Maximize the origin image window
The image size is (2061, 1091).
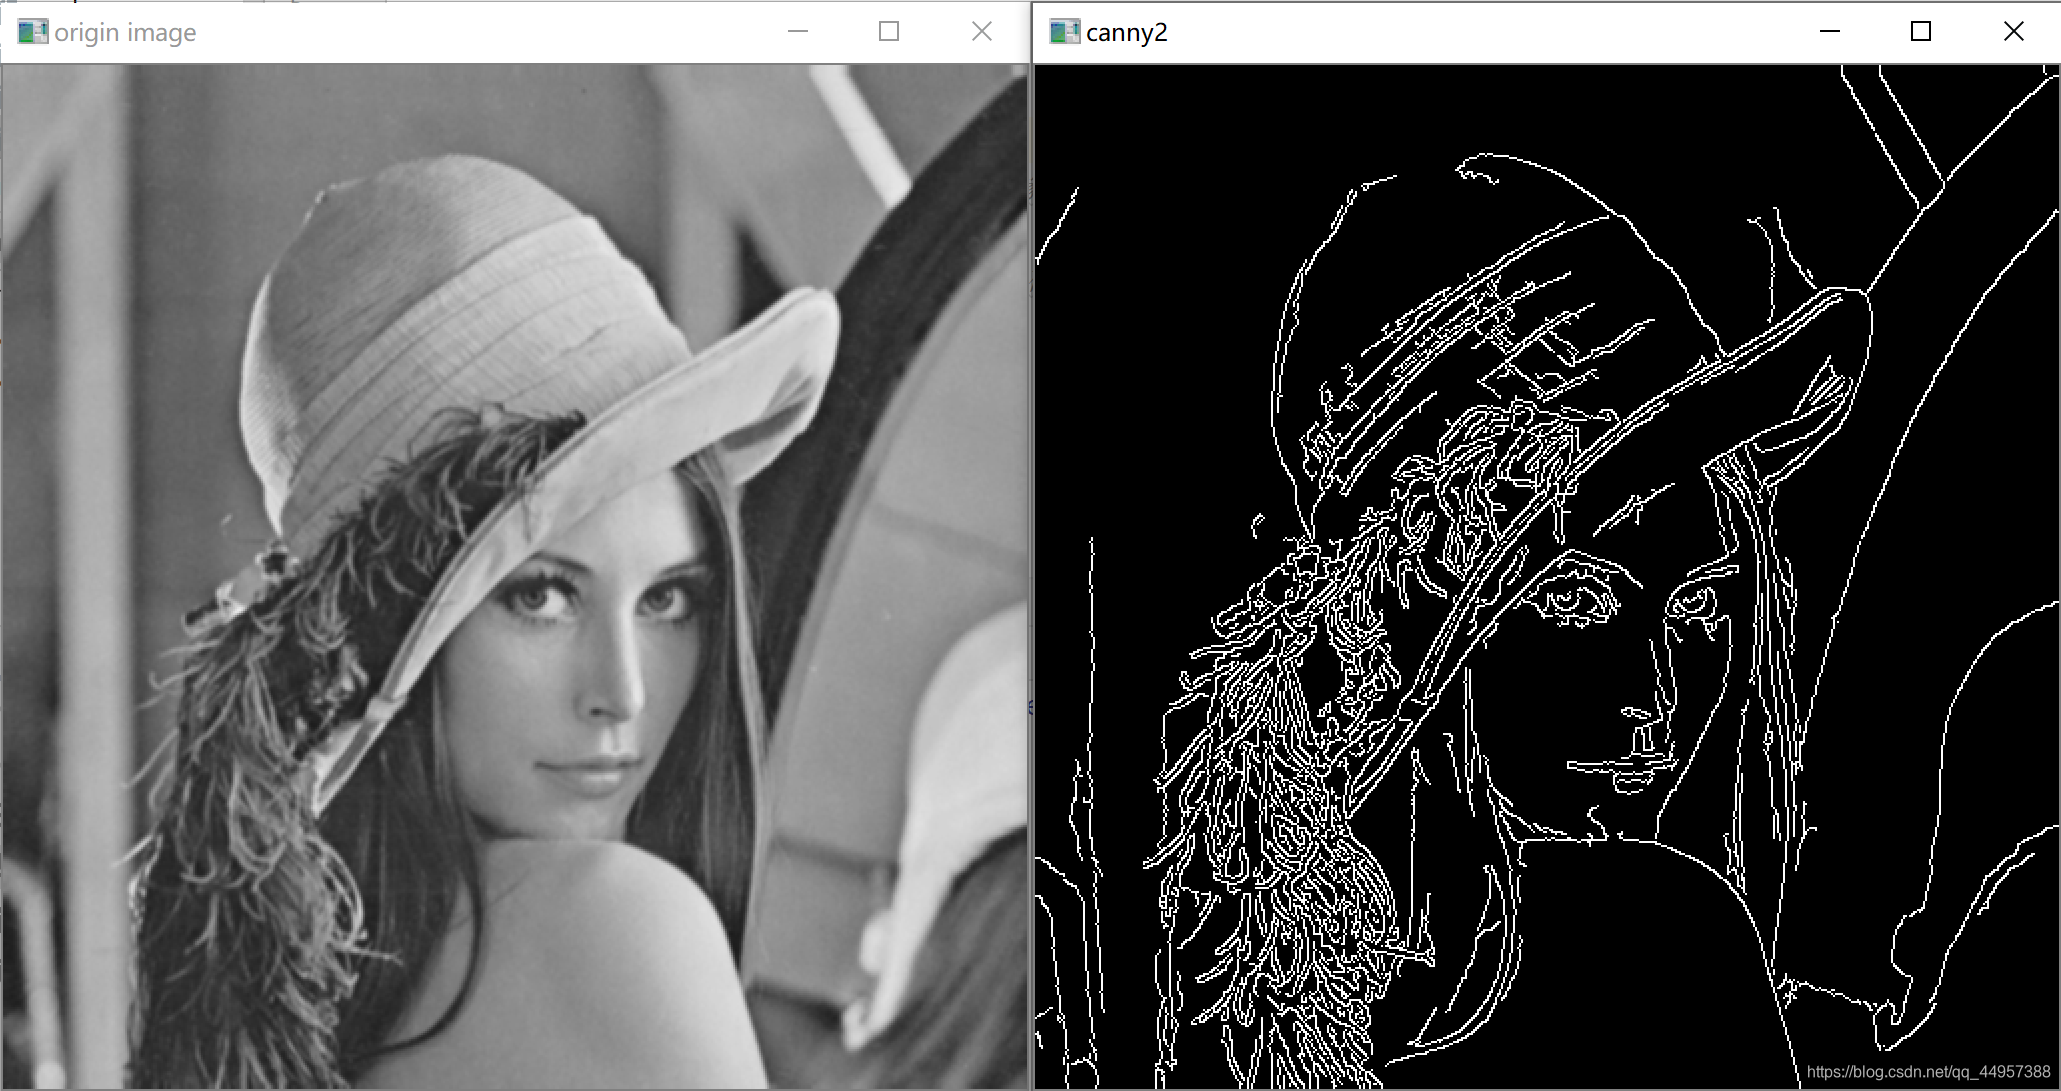click(888, 31)
